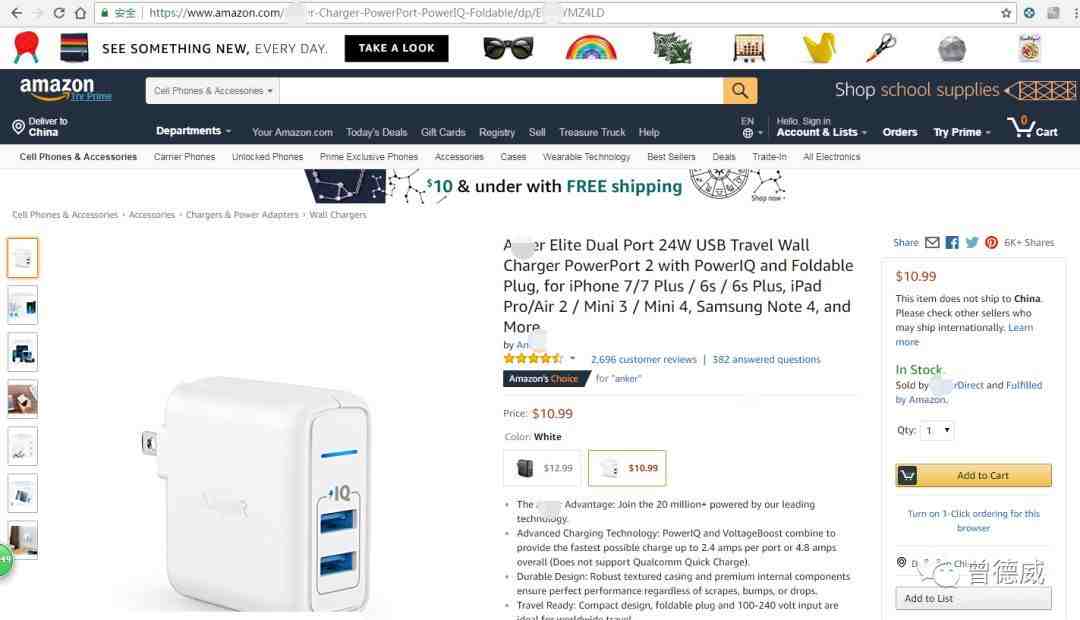Open Cell Phones & Accessories search category dropdown
The width and height of the screenshot is (1080, 620).
click(x=213, y=91)
